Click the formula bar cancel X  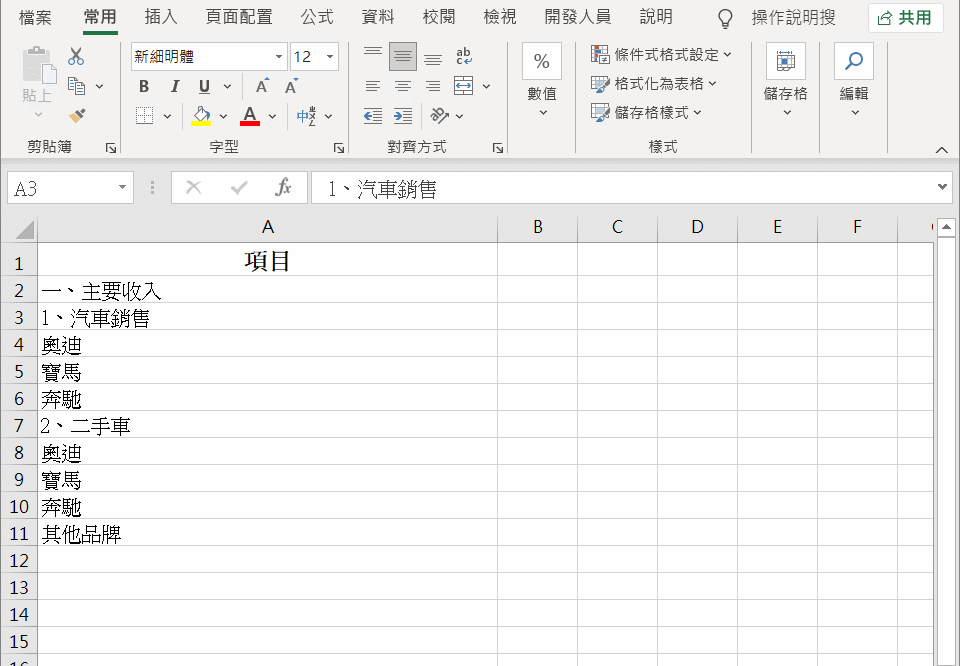coord(193,187)
